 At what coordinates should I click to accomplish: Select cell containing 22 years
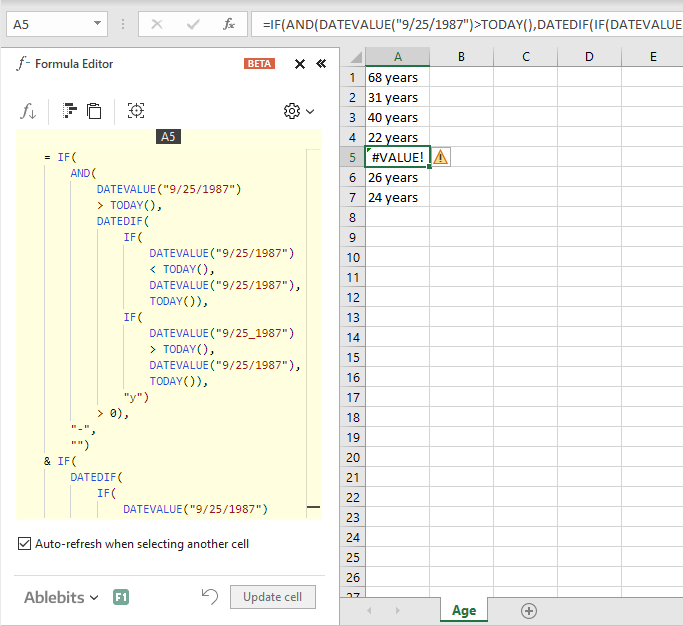pyautogui.click(x=397, y=137)
